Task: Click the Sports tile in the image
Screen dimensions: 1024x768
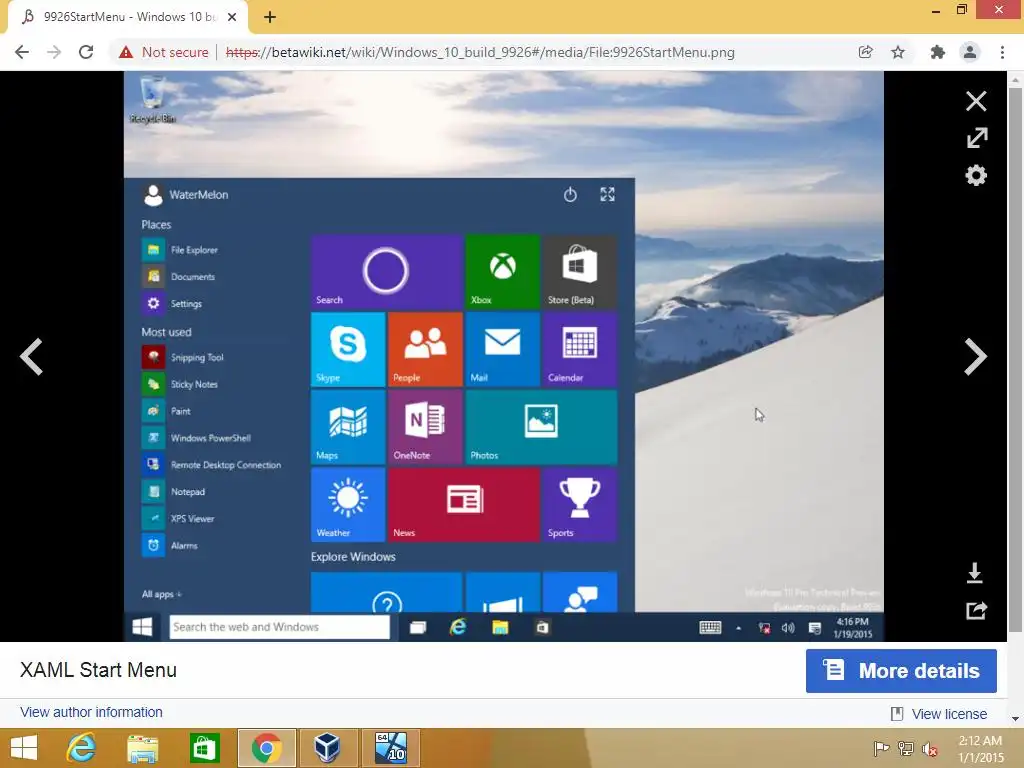Action: (x=580, y=504)
